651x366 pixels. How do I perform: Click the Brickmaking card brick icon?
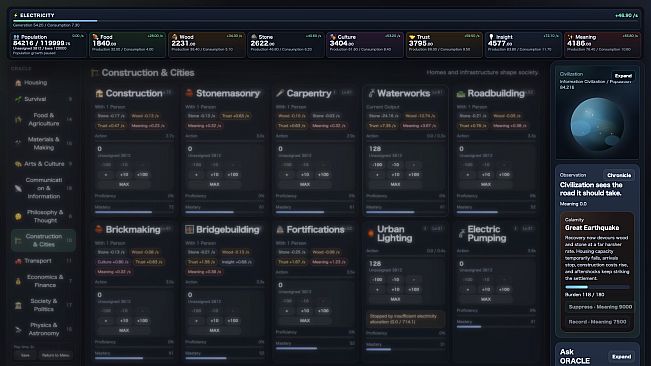[x=99, y=229]
